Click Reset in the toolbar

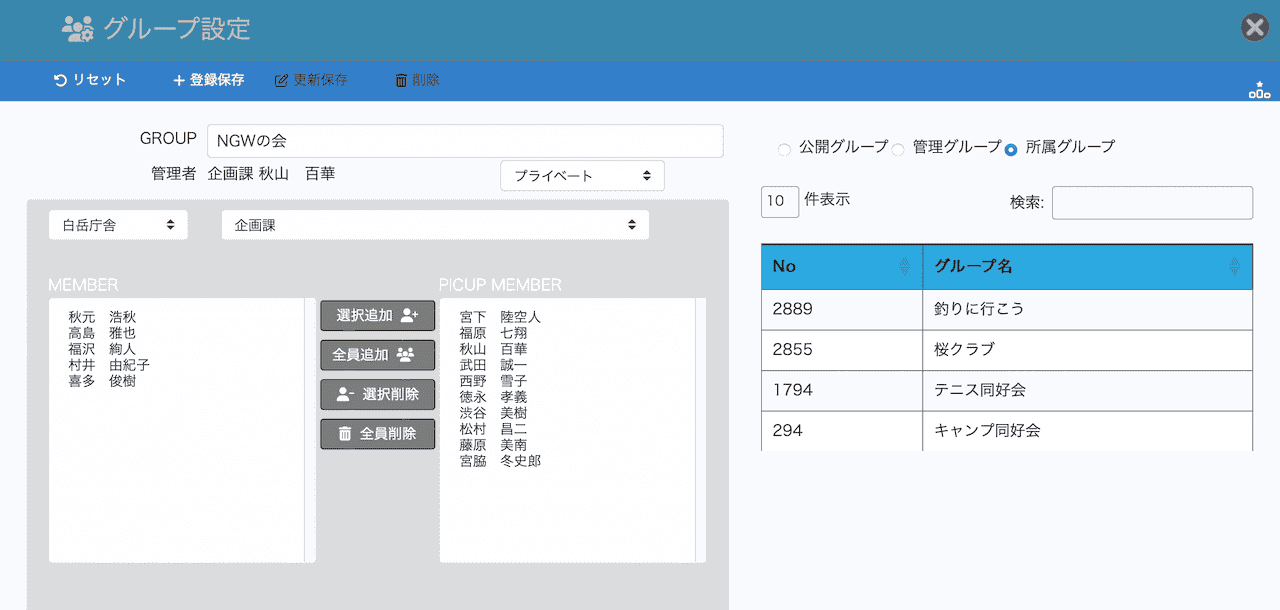click(90, 80)
